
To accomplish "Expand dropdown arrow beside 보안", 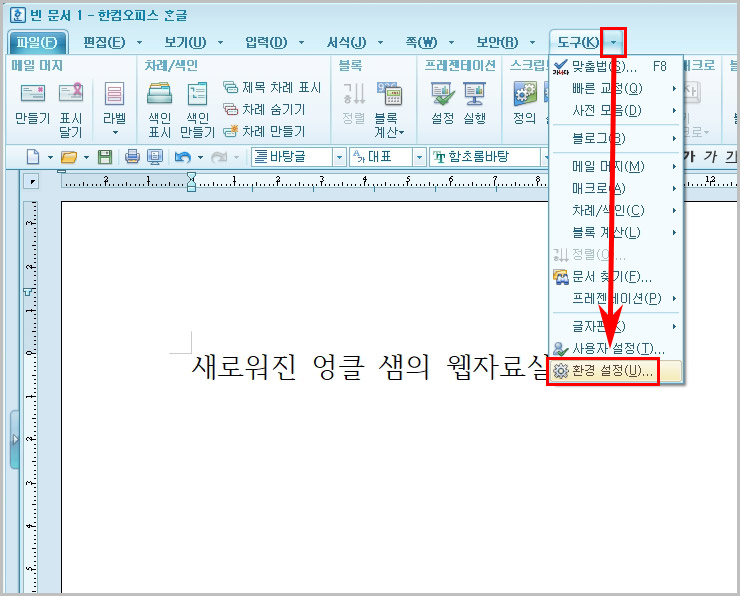I will click(532, 42).
